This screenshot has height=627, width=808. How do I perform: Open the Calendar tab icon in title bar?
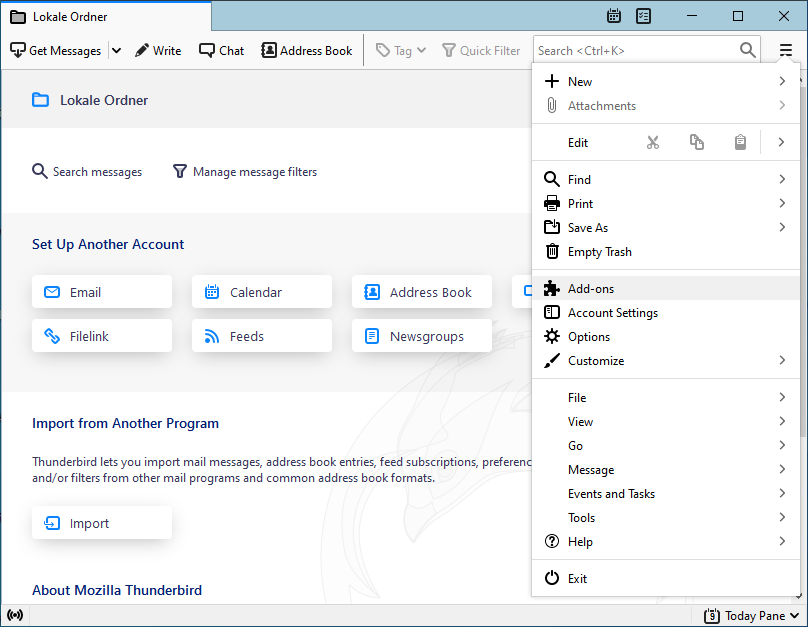click(x=614, y=16)
